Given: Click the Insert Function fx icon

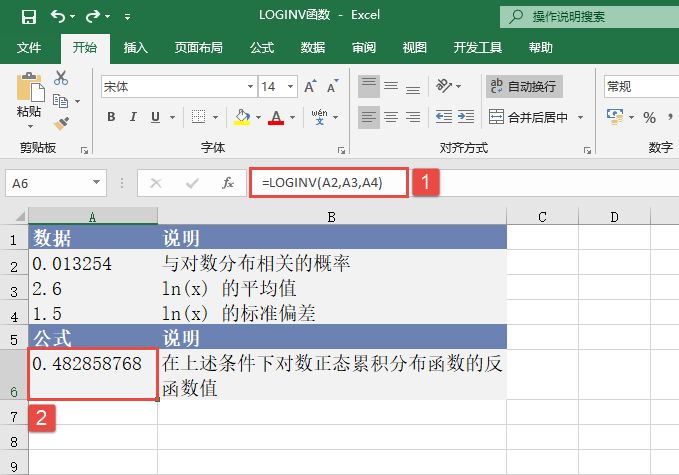Looking at the screenshot, I should click(x=228, y=183).
